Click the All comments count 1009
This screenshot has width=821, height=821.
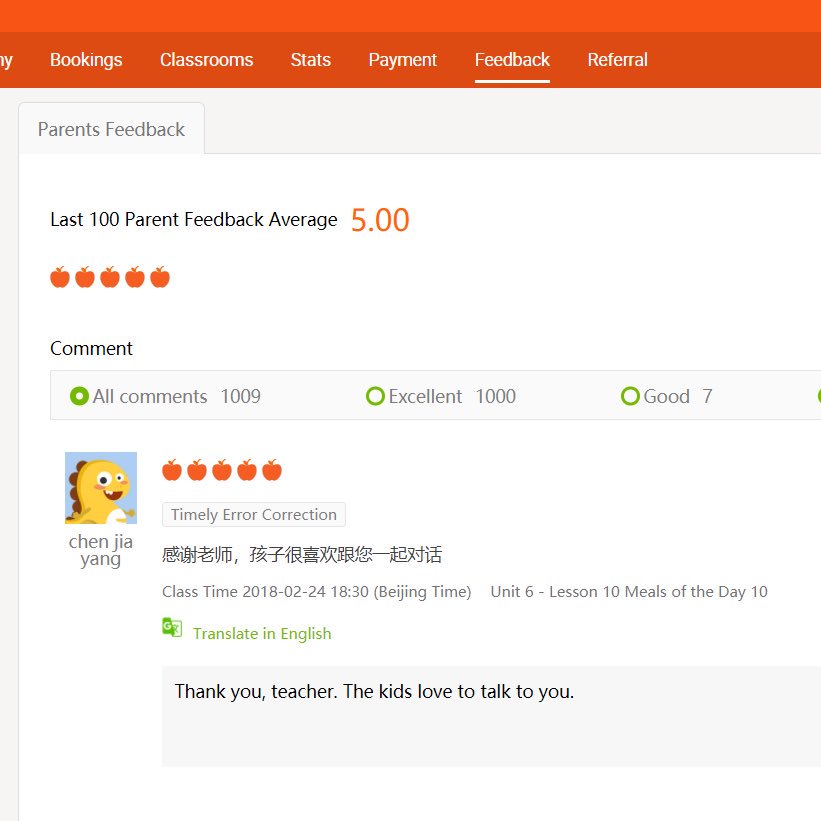[240, 396]
